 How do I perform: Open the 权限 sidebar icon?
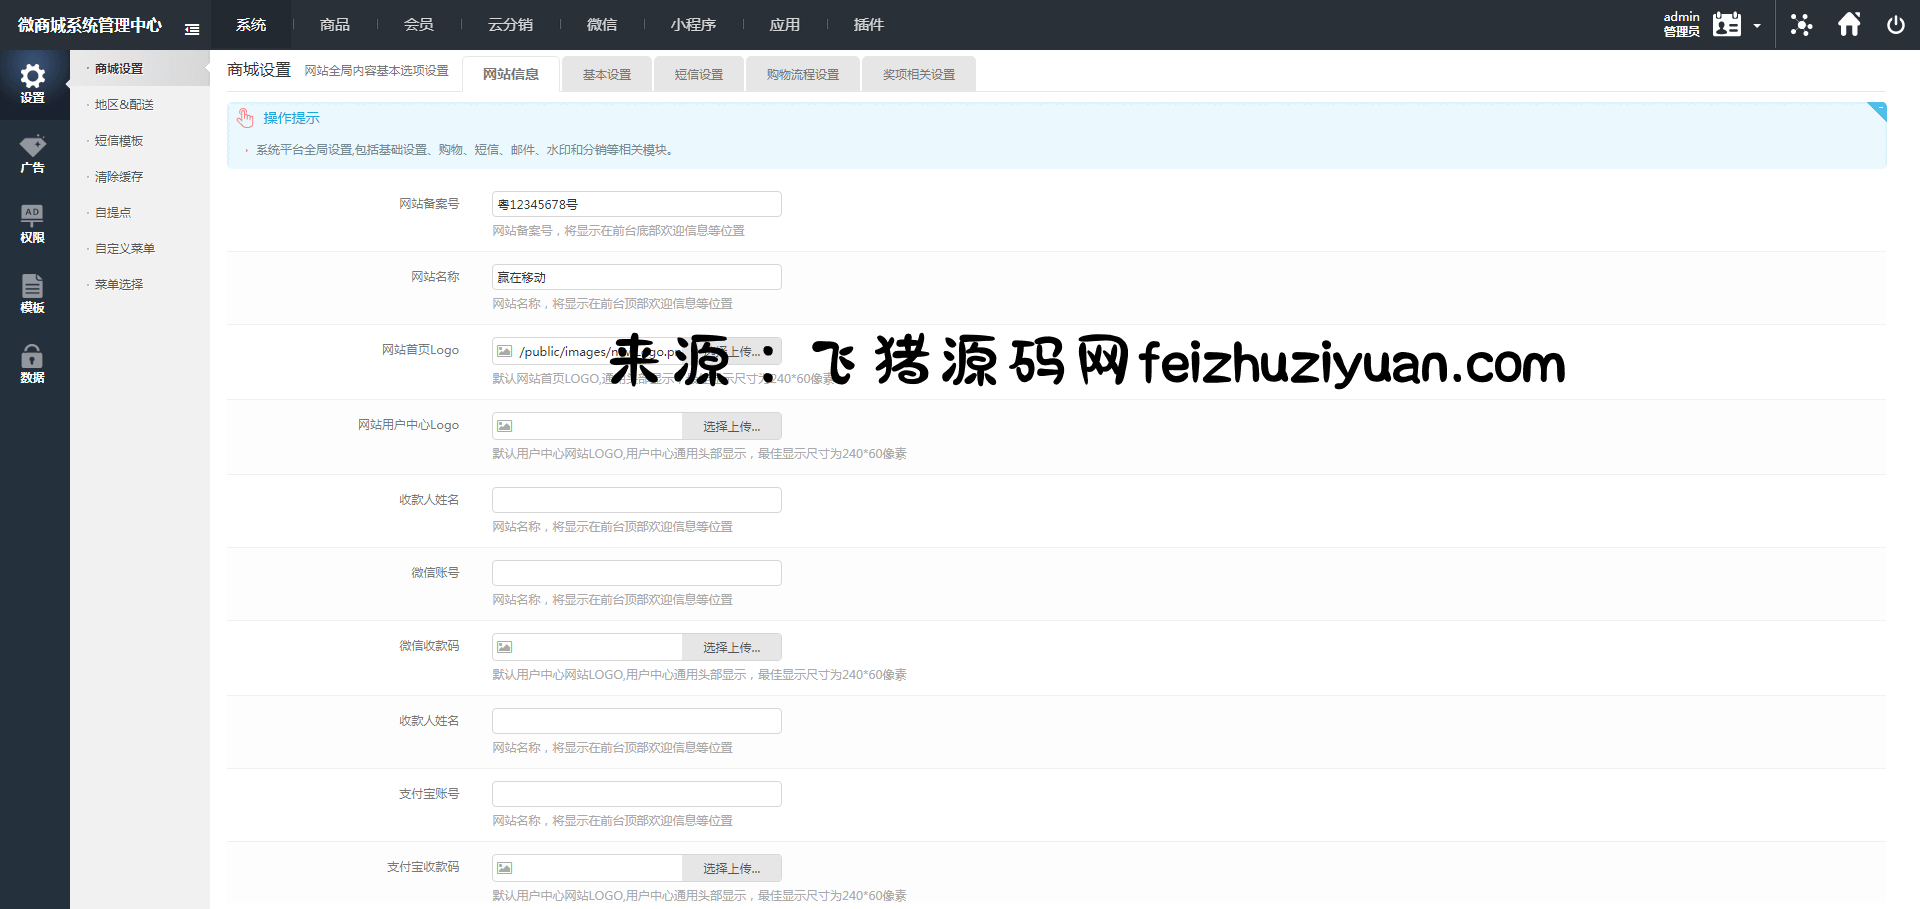(x=33, y=223)
